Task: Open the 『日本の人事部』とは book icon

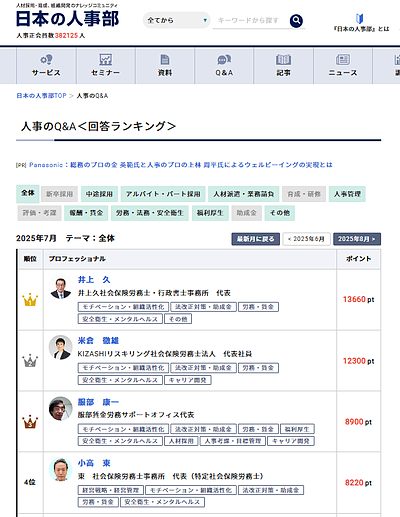Action: pos(359,18)
